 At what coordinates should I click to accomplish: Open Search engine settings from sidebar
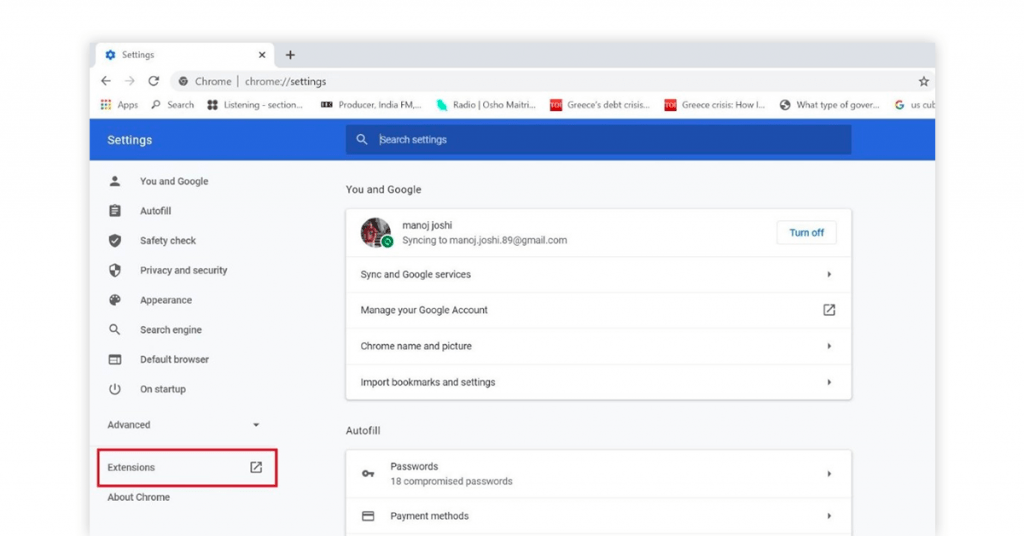(170, 330)
